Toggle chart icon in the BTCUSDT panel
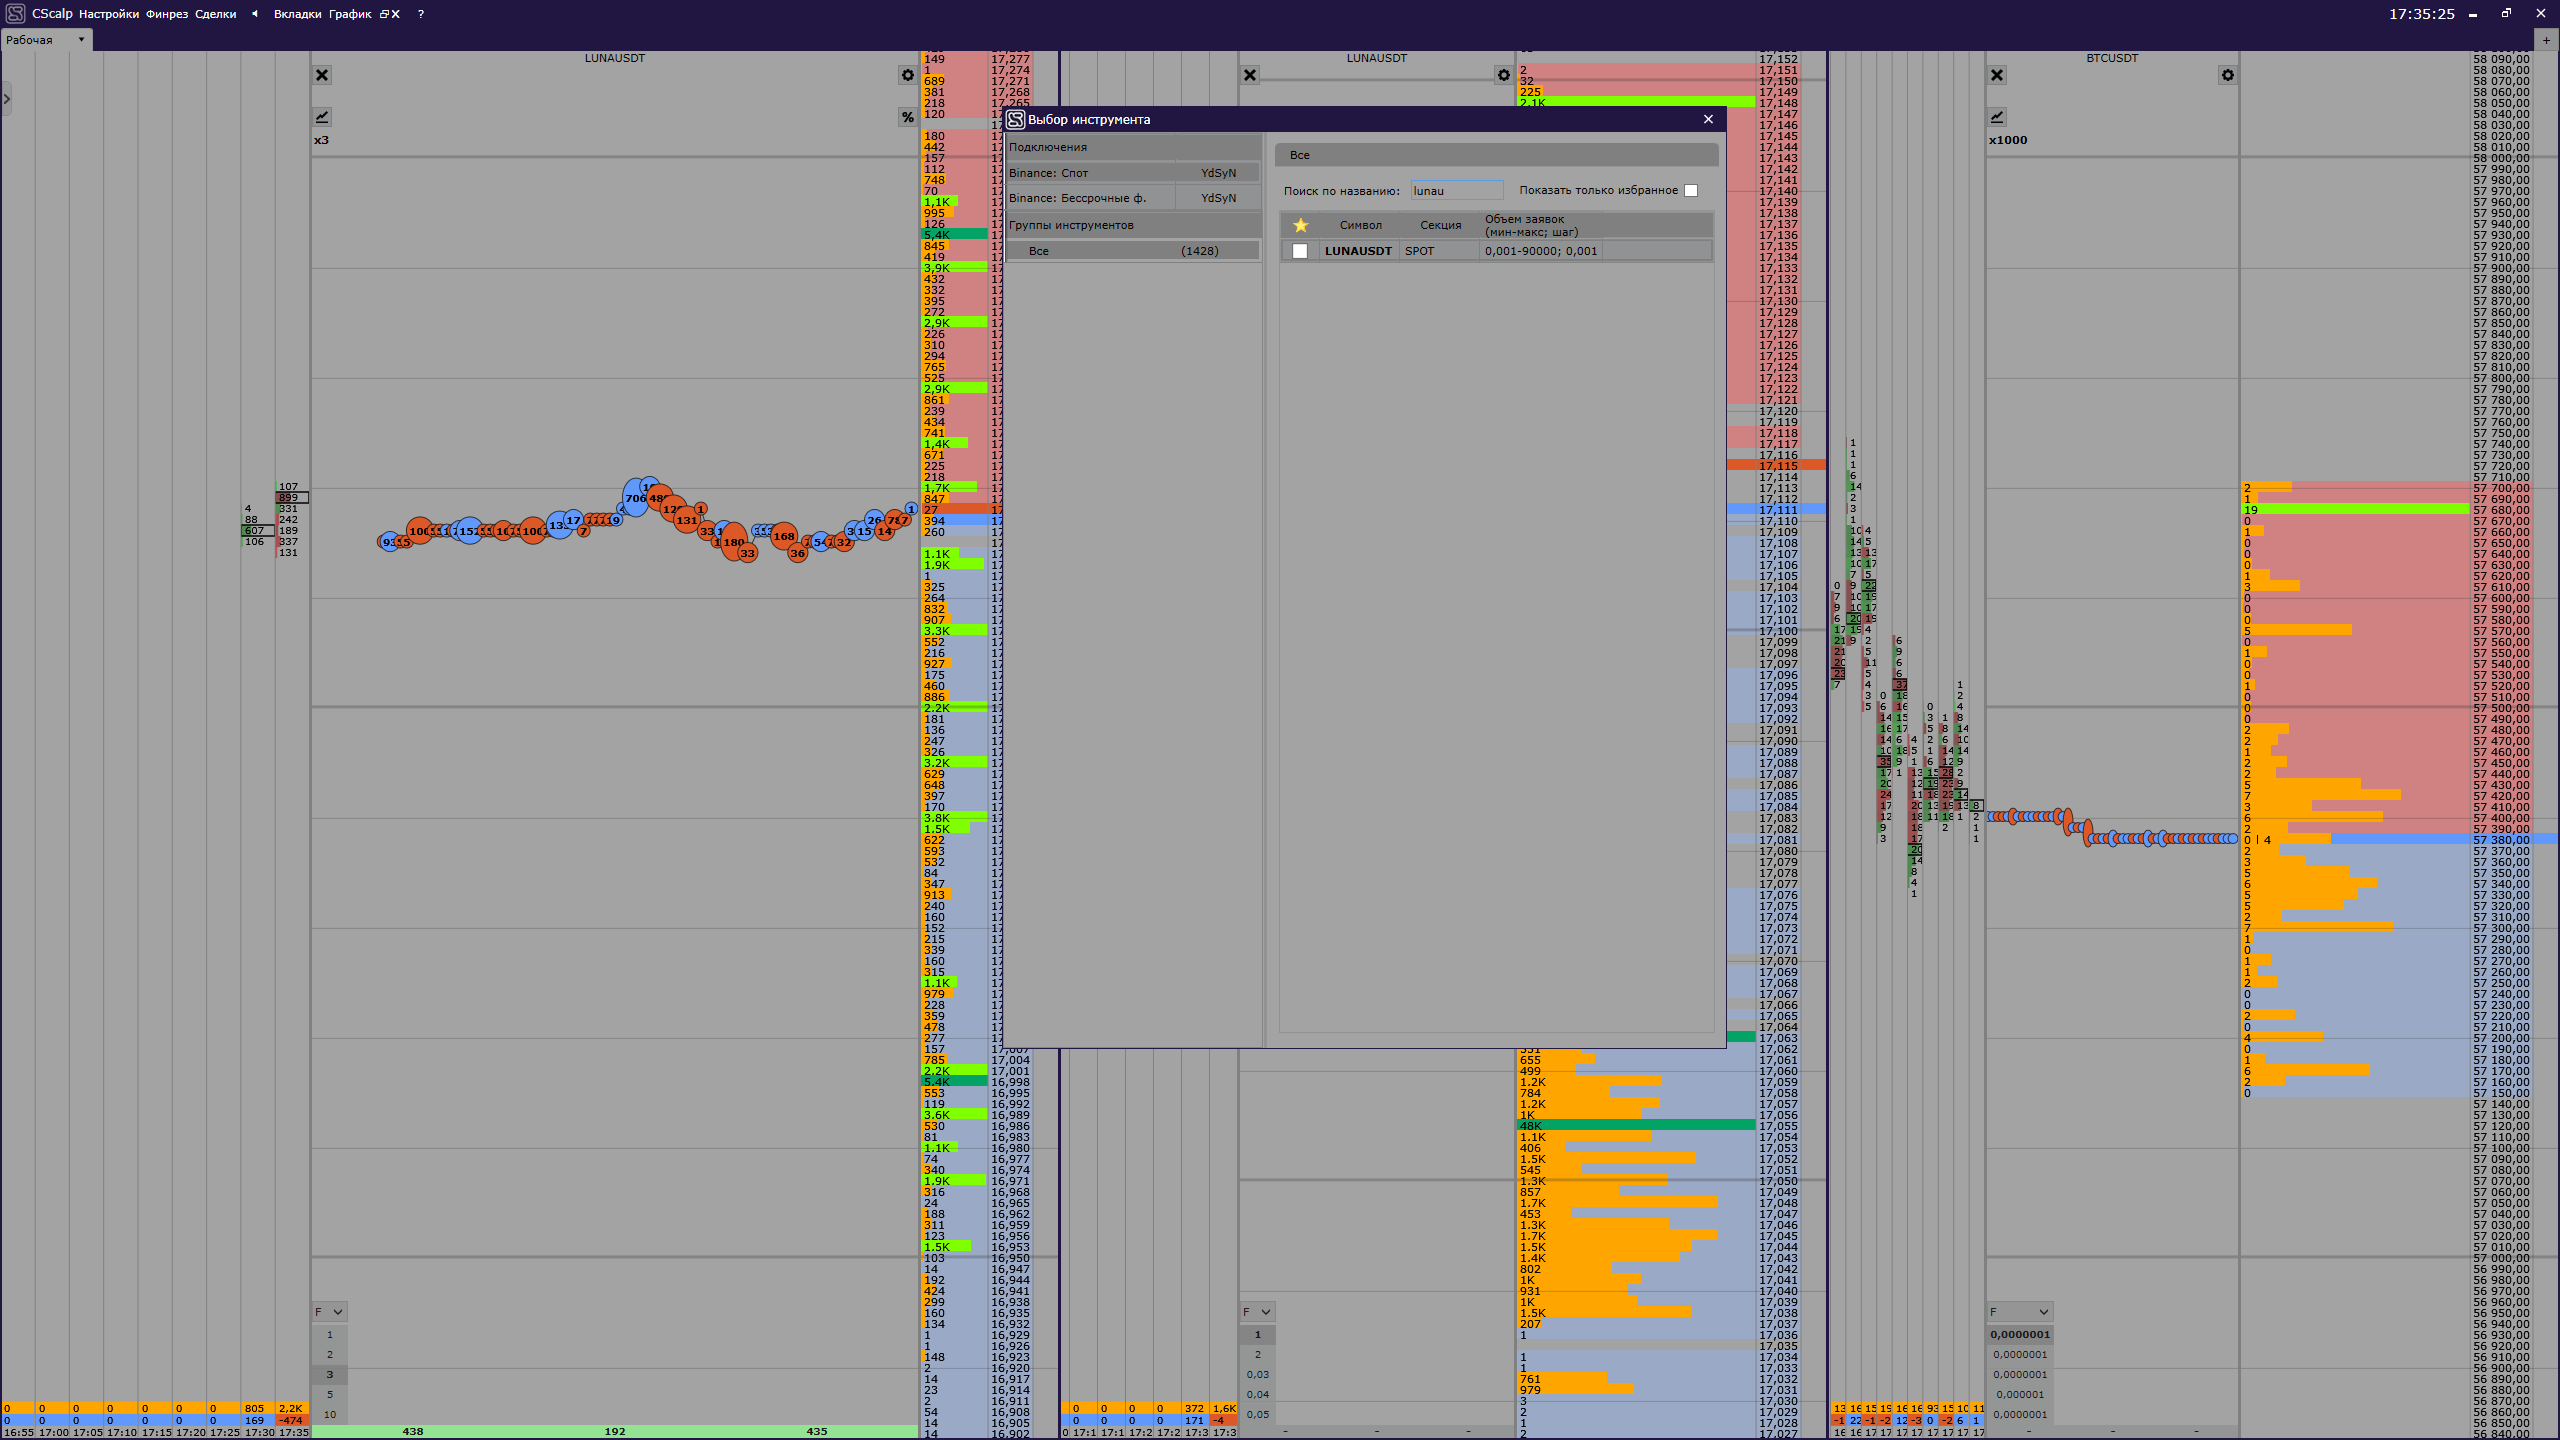 pos(1997,117)
